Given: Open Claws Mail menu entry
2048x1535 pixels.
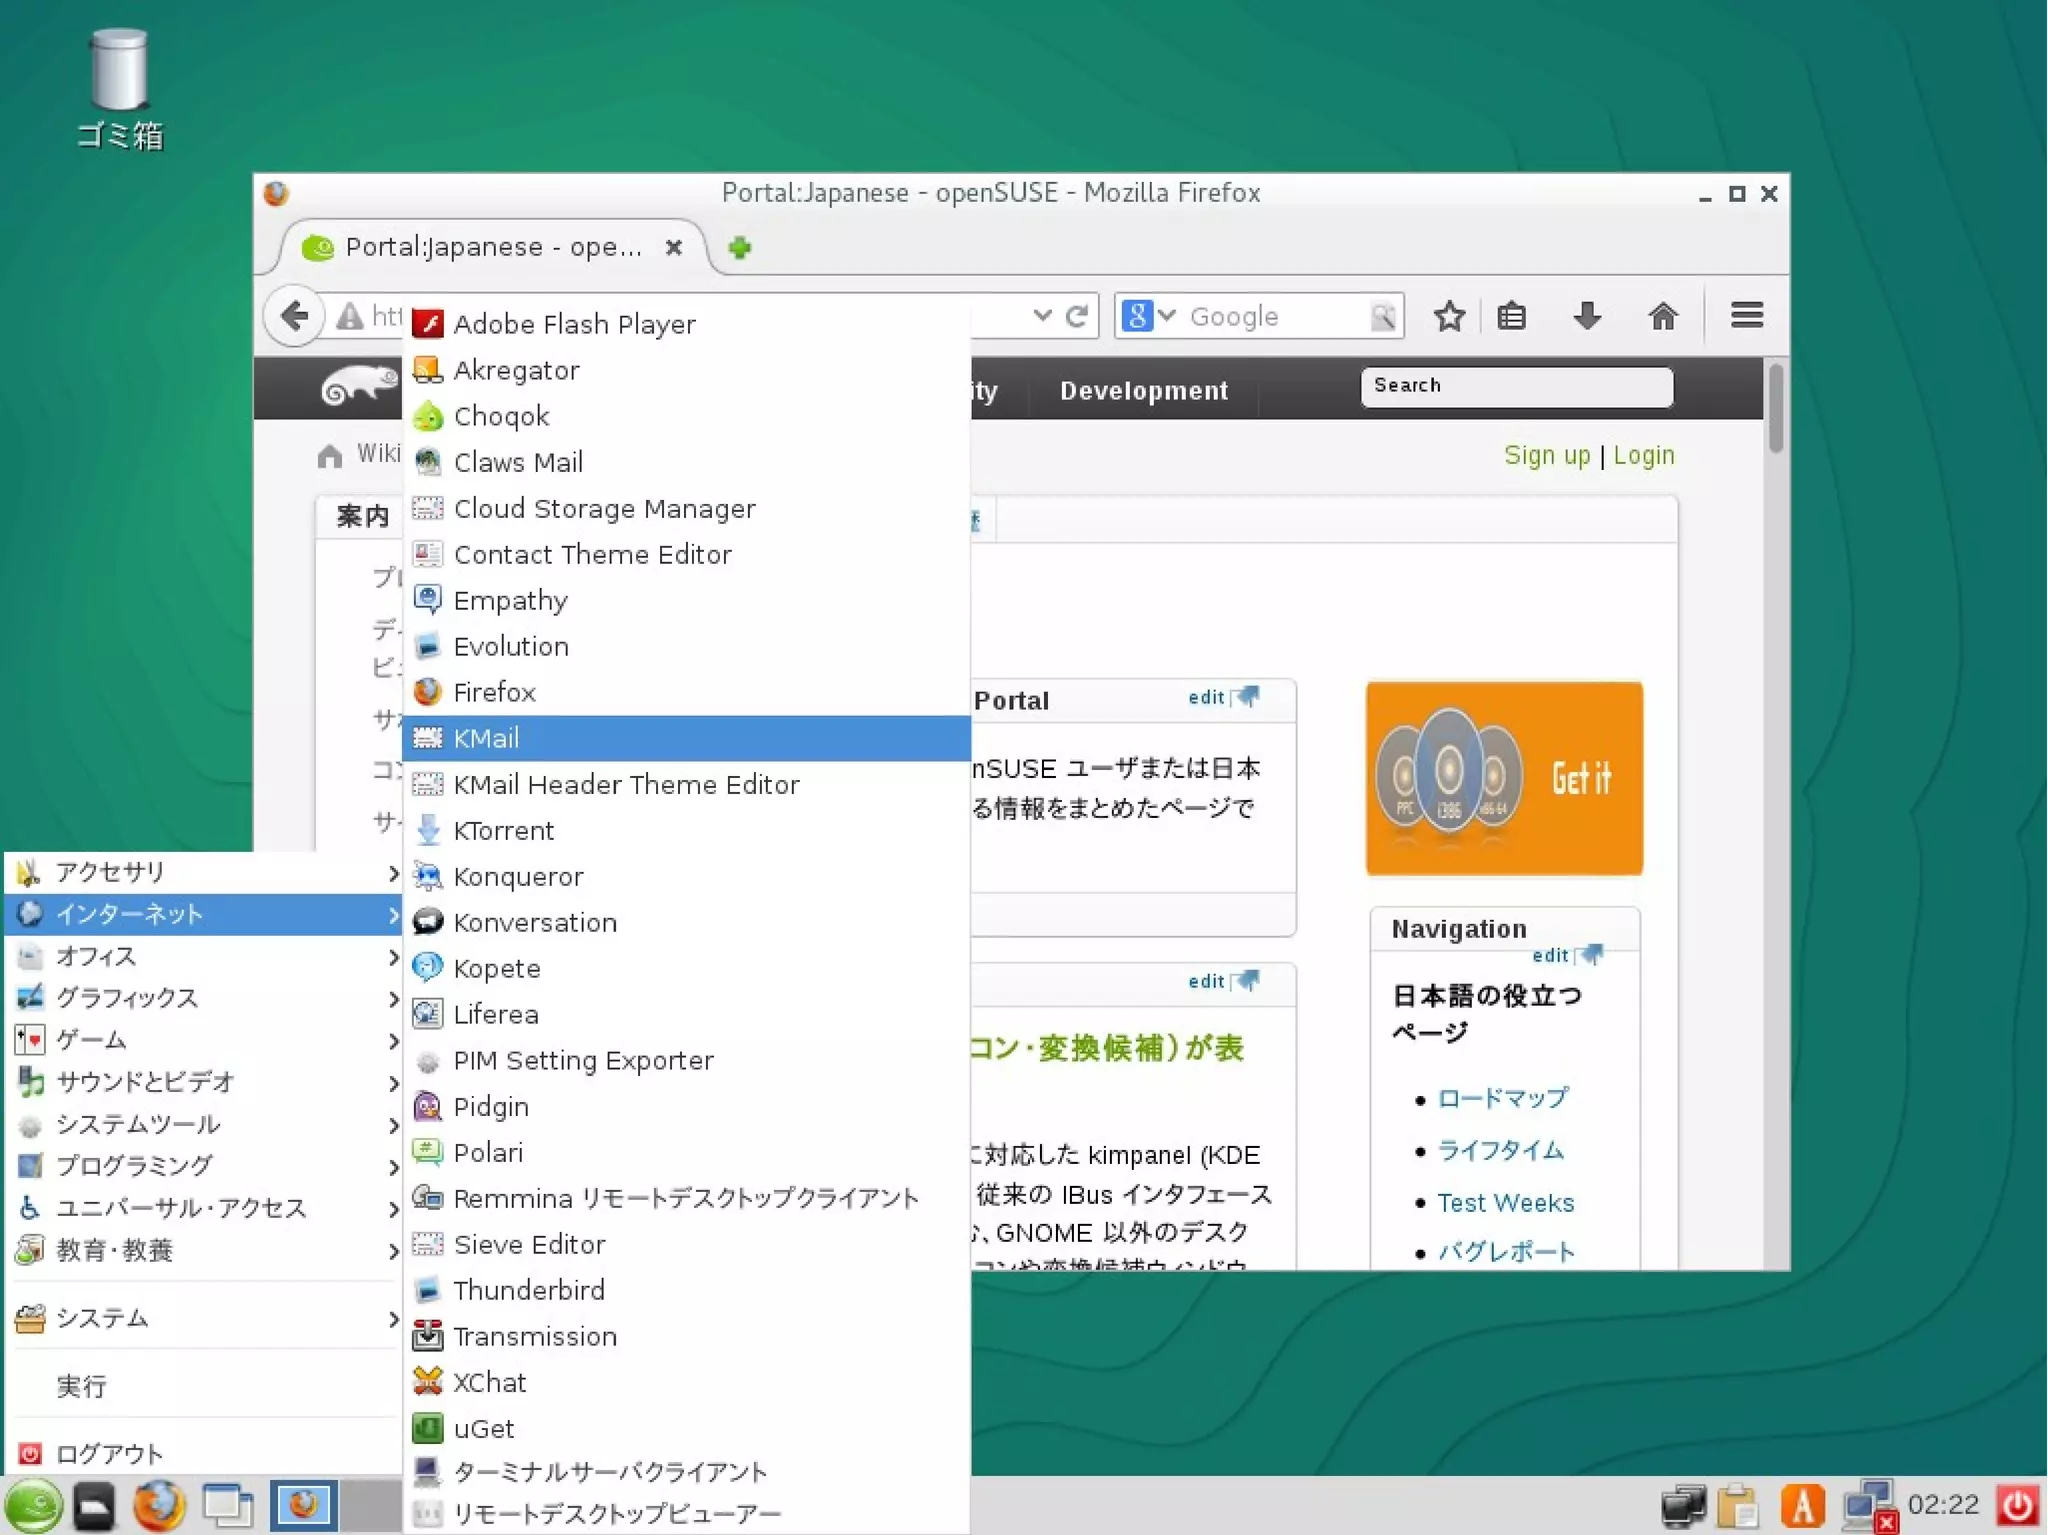Looking at the screenshot, I should click(686, 461).
